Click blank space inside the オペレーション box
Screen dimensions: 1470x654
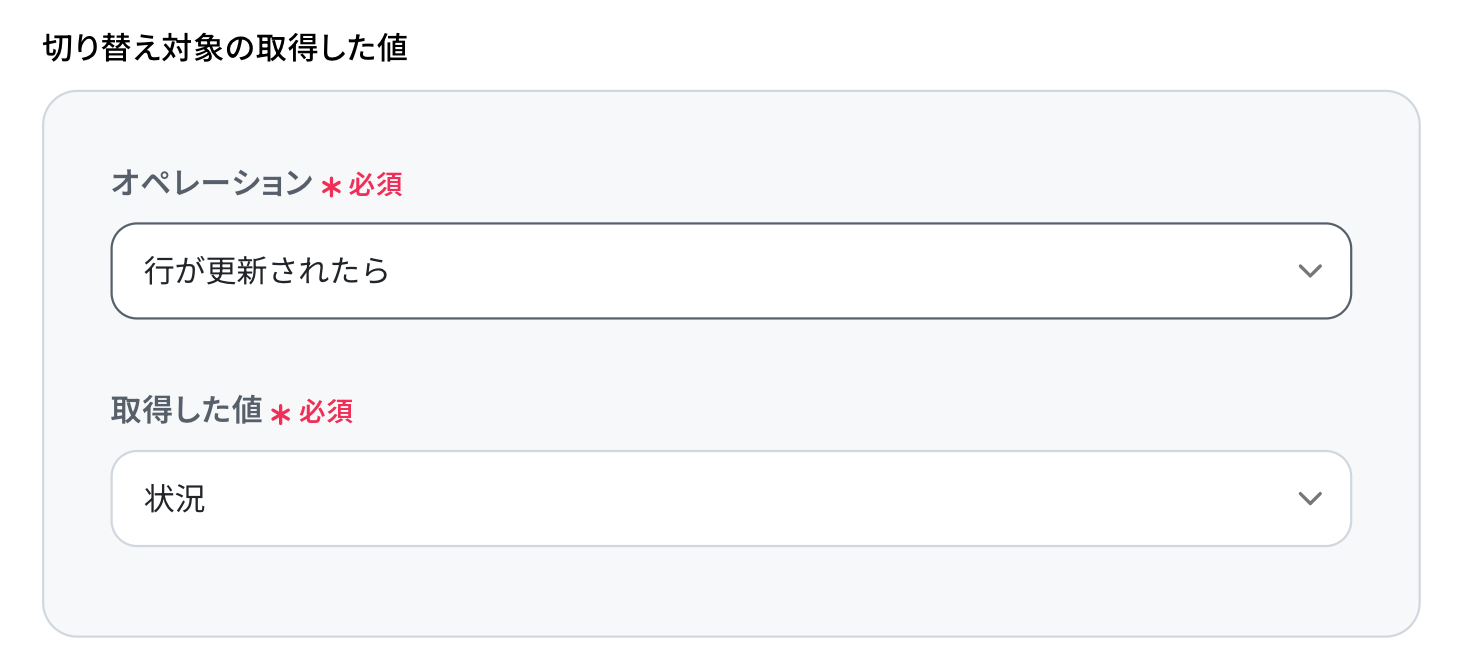[800, 271]
